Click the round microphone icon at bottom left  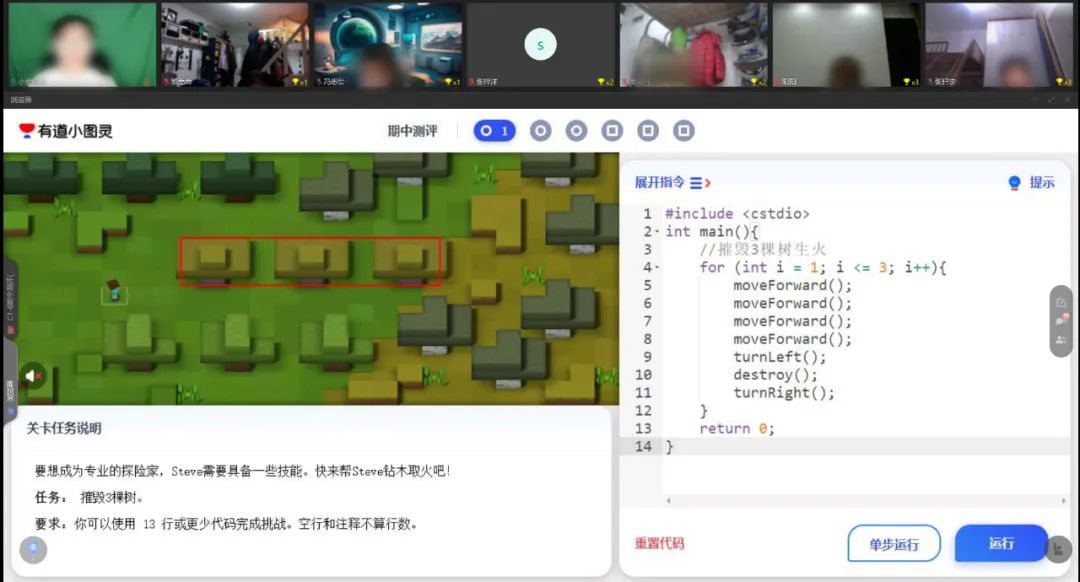pos(33,550)
